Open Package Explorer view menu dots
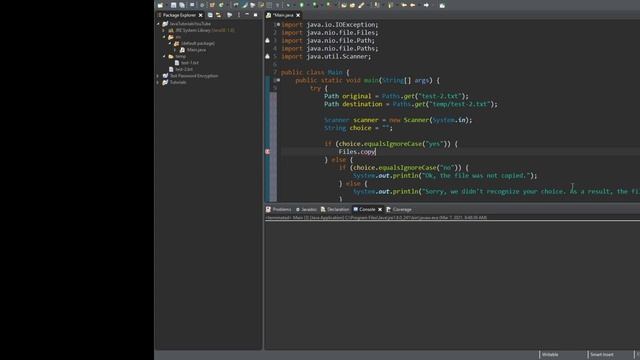Viewport: 640px width, 360px height. 239,15
